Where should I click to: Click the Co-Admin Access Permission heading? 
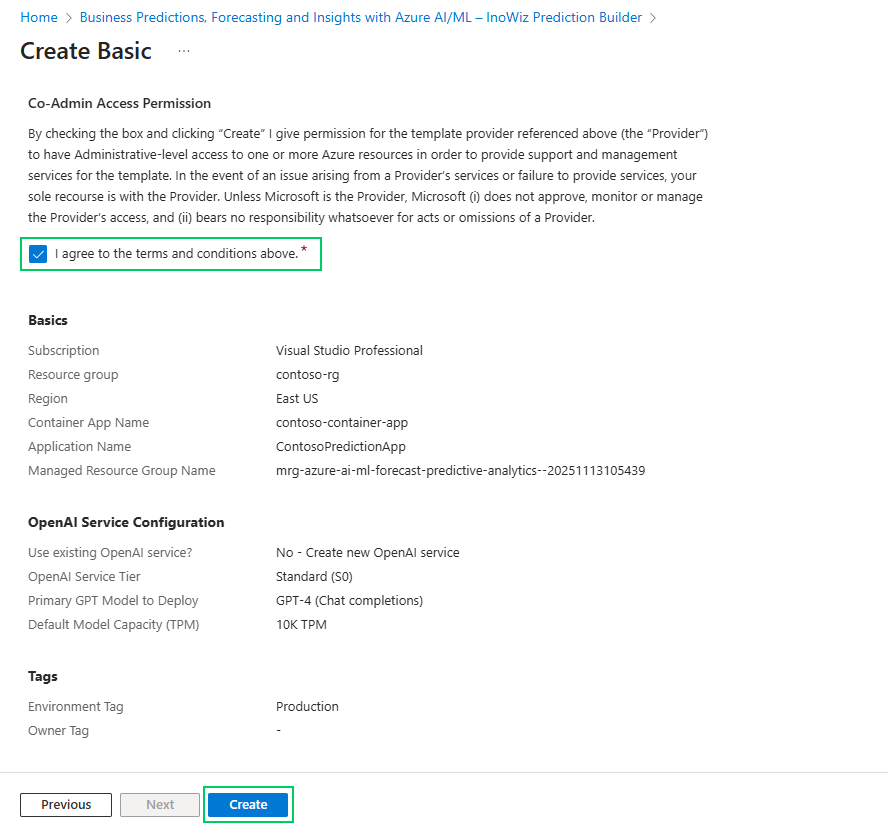119,103
